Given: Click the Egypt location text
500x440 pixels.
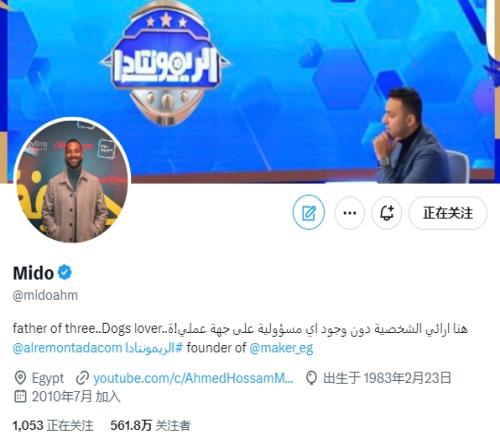Looking at the screenshot, I should [48, 378].
